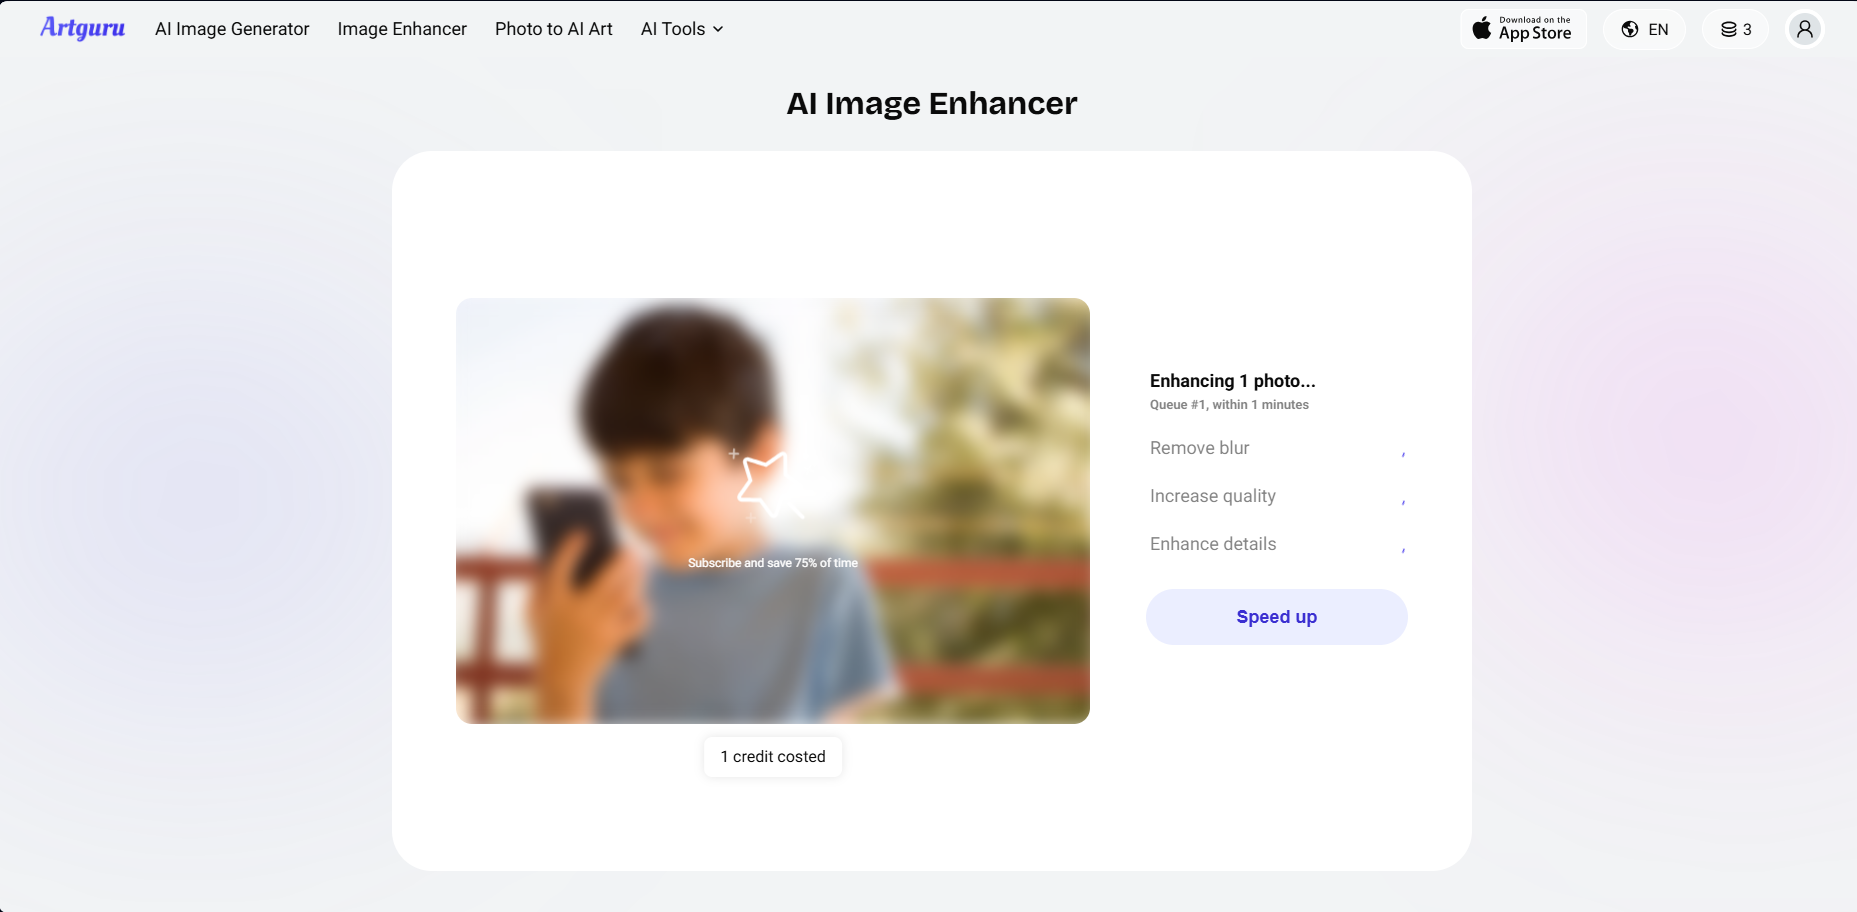Open the Image Enhancer page

pos(402,29)
